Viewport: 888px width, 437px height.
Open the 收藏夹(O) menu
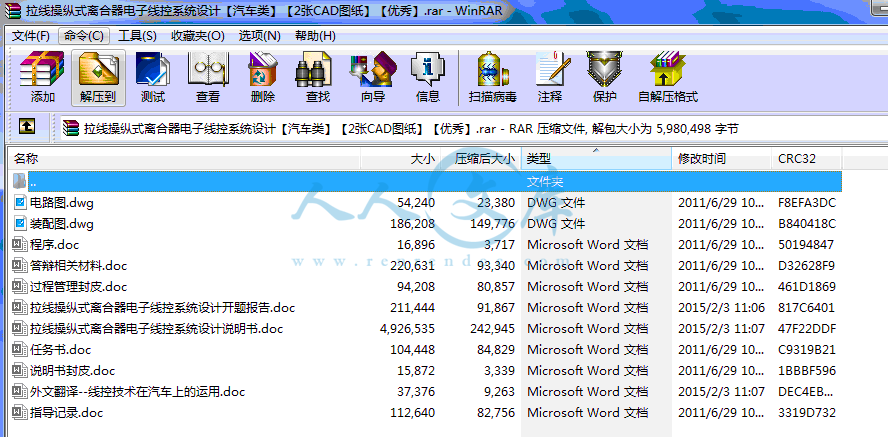[x=198, y=36]
